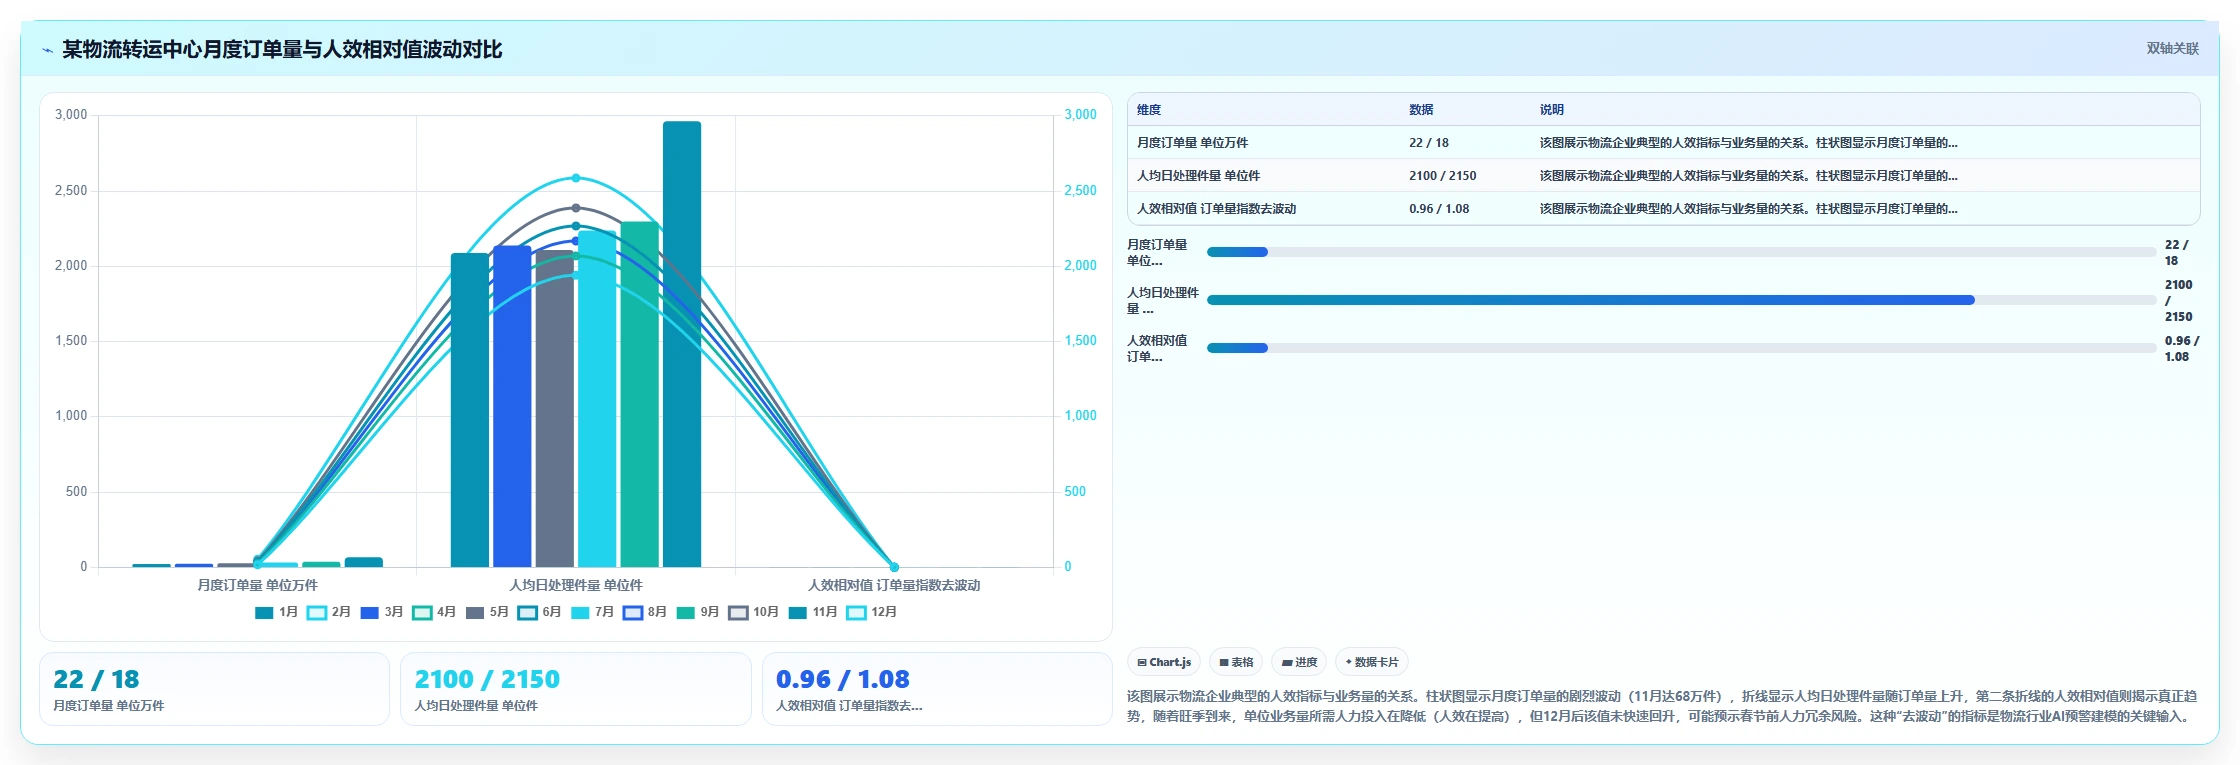Click the 11月 legend color box
Viewport: 2240px width, 765px height.
798,613
